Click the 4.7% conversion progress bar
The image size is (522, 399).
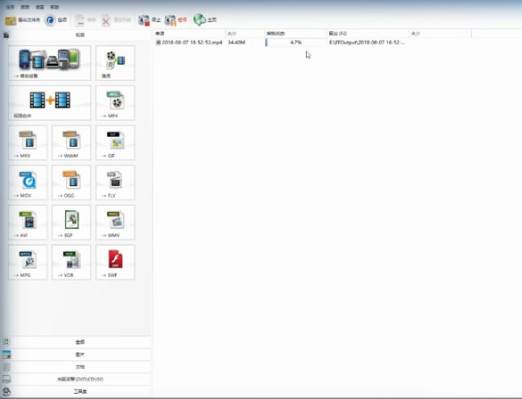pyautogui.click(x=296, y=42)
